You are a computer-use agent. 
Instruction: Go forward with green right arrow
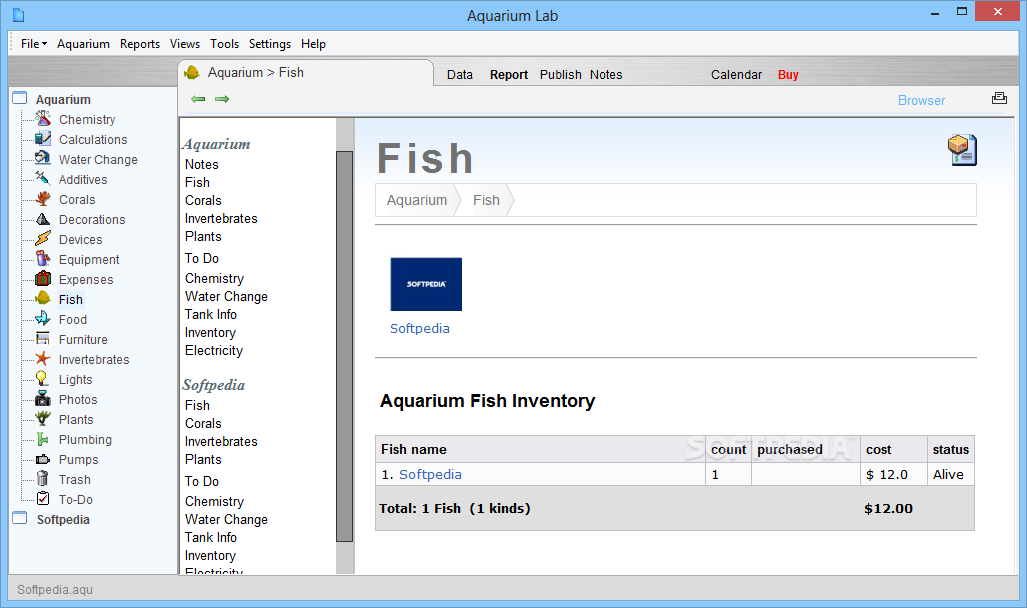pyautogui.click(x=222, y=99)
